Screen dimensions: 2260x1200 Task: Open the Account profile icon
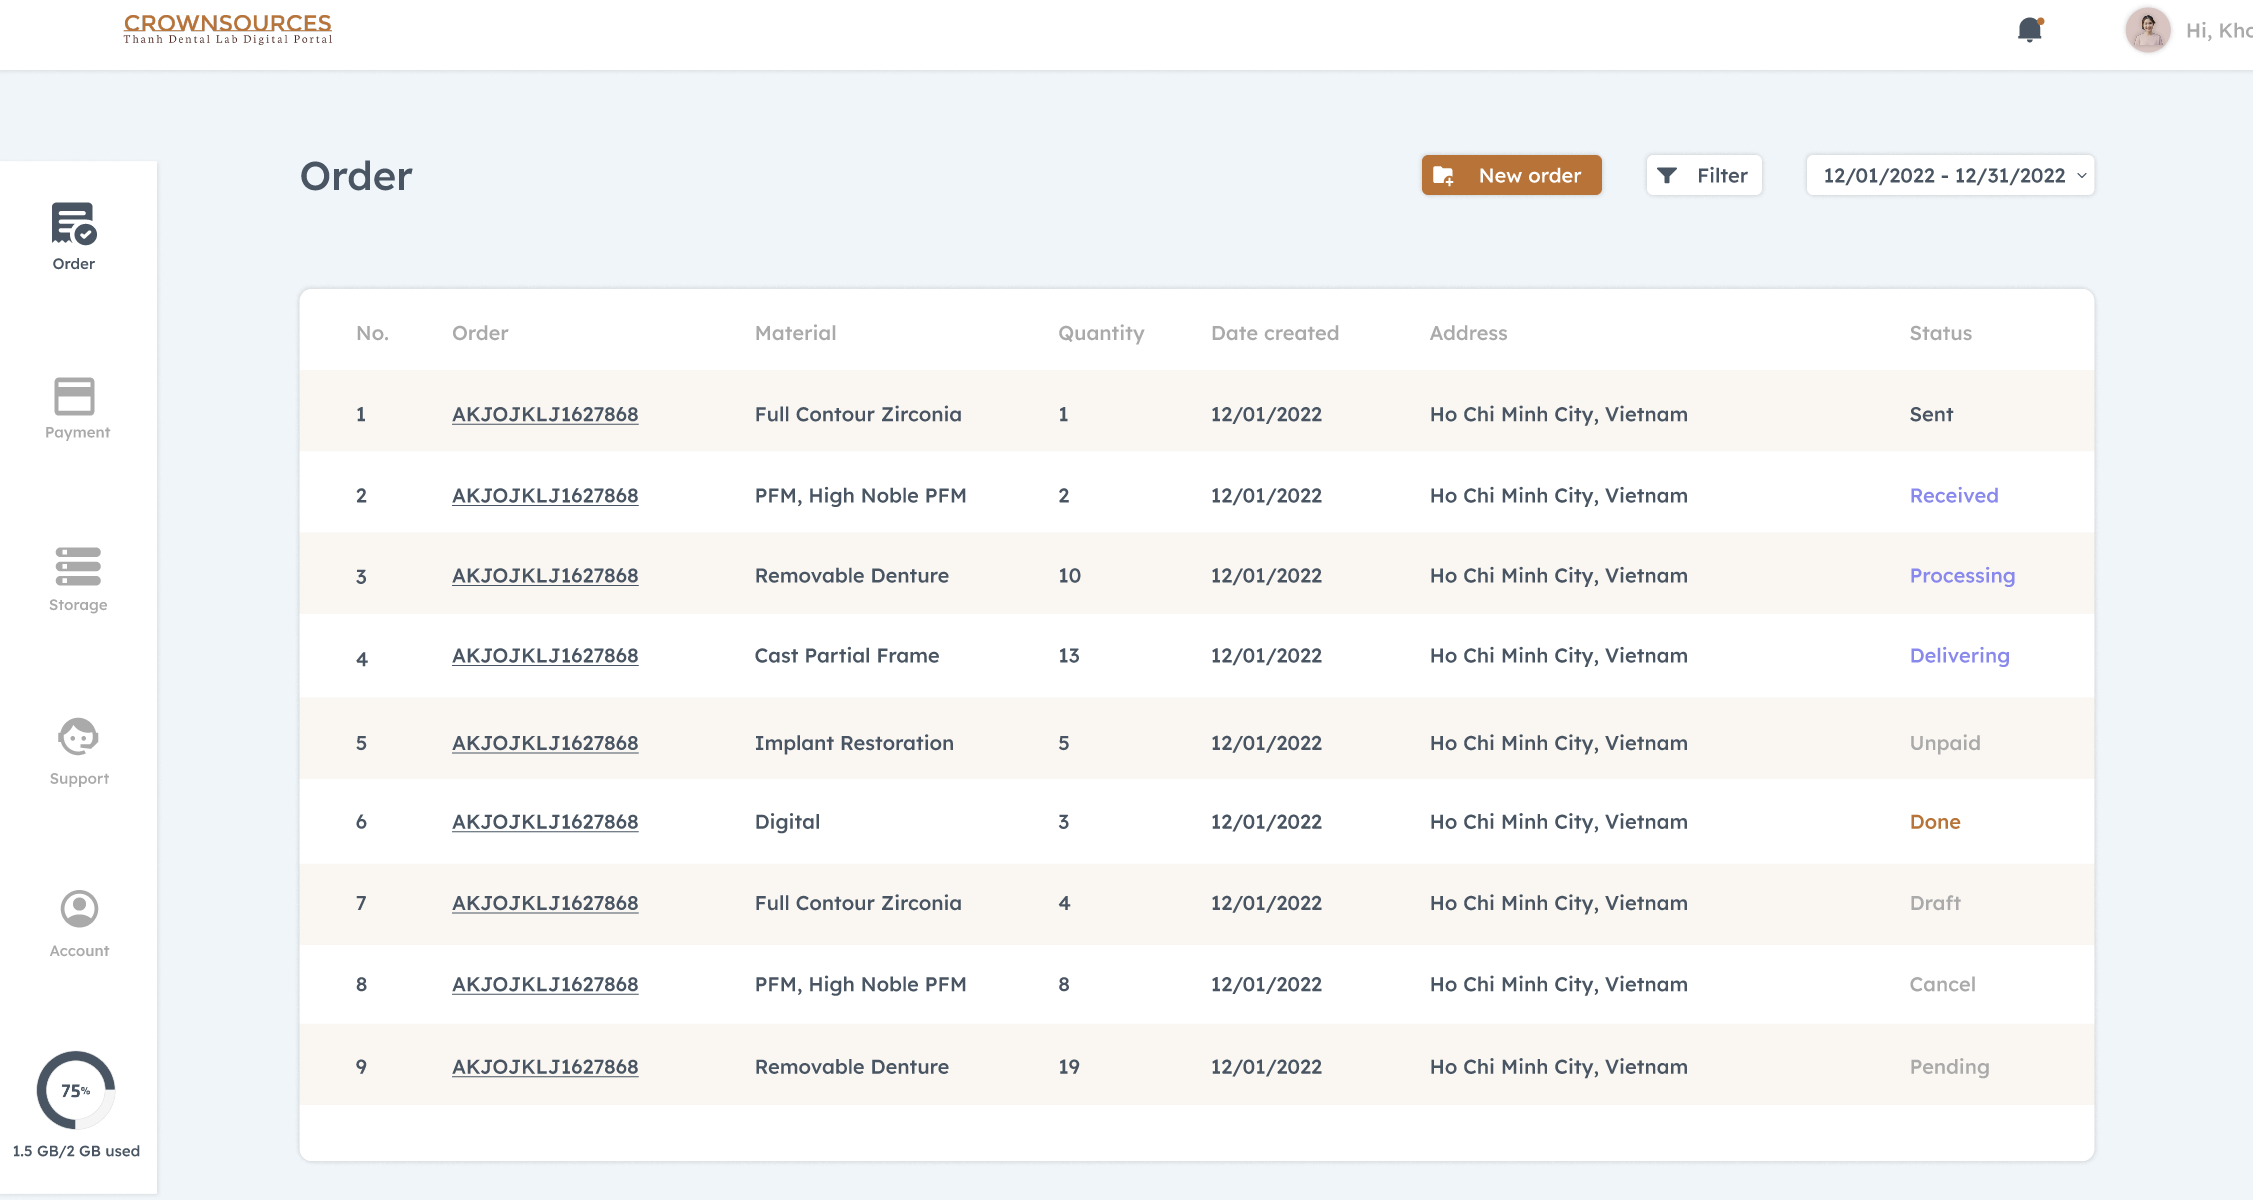click(x=79, y=909)
